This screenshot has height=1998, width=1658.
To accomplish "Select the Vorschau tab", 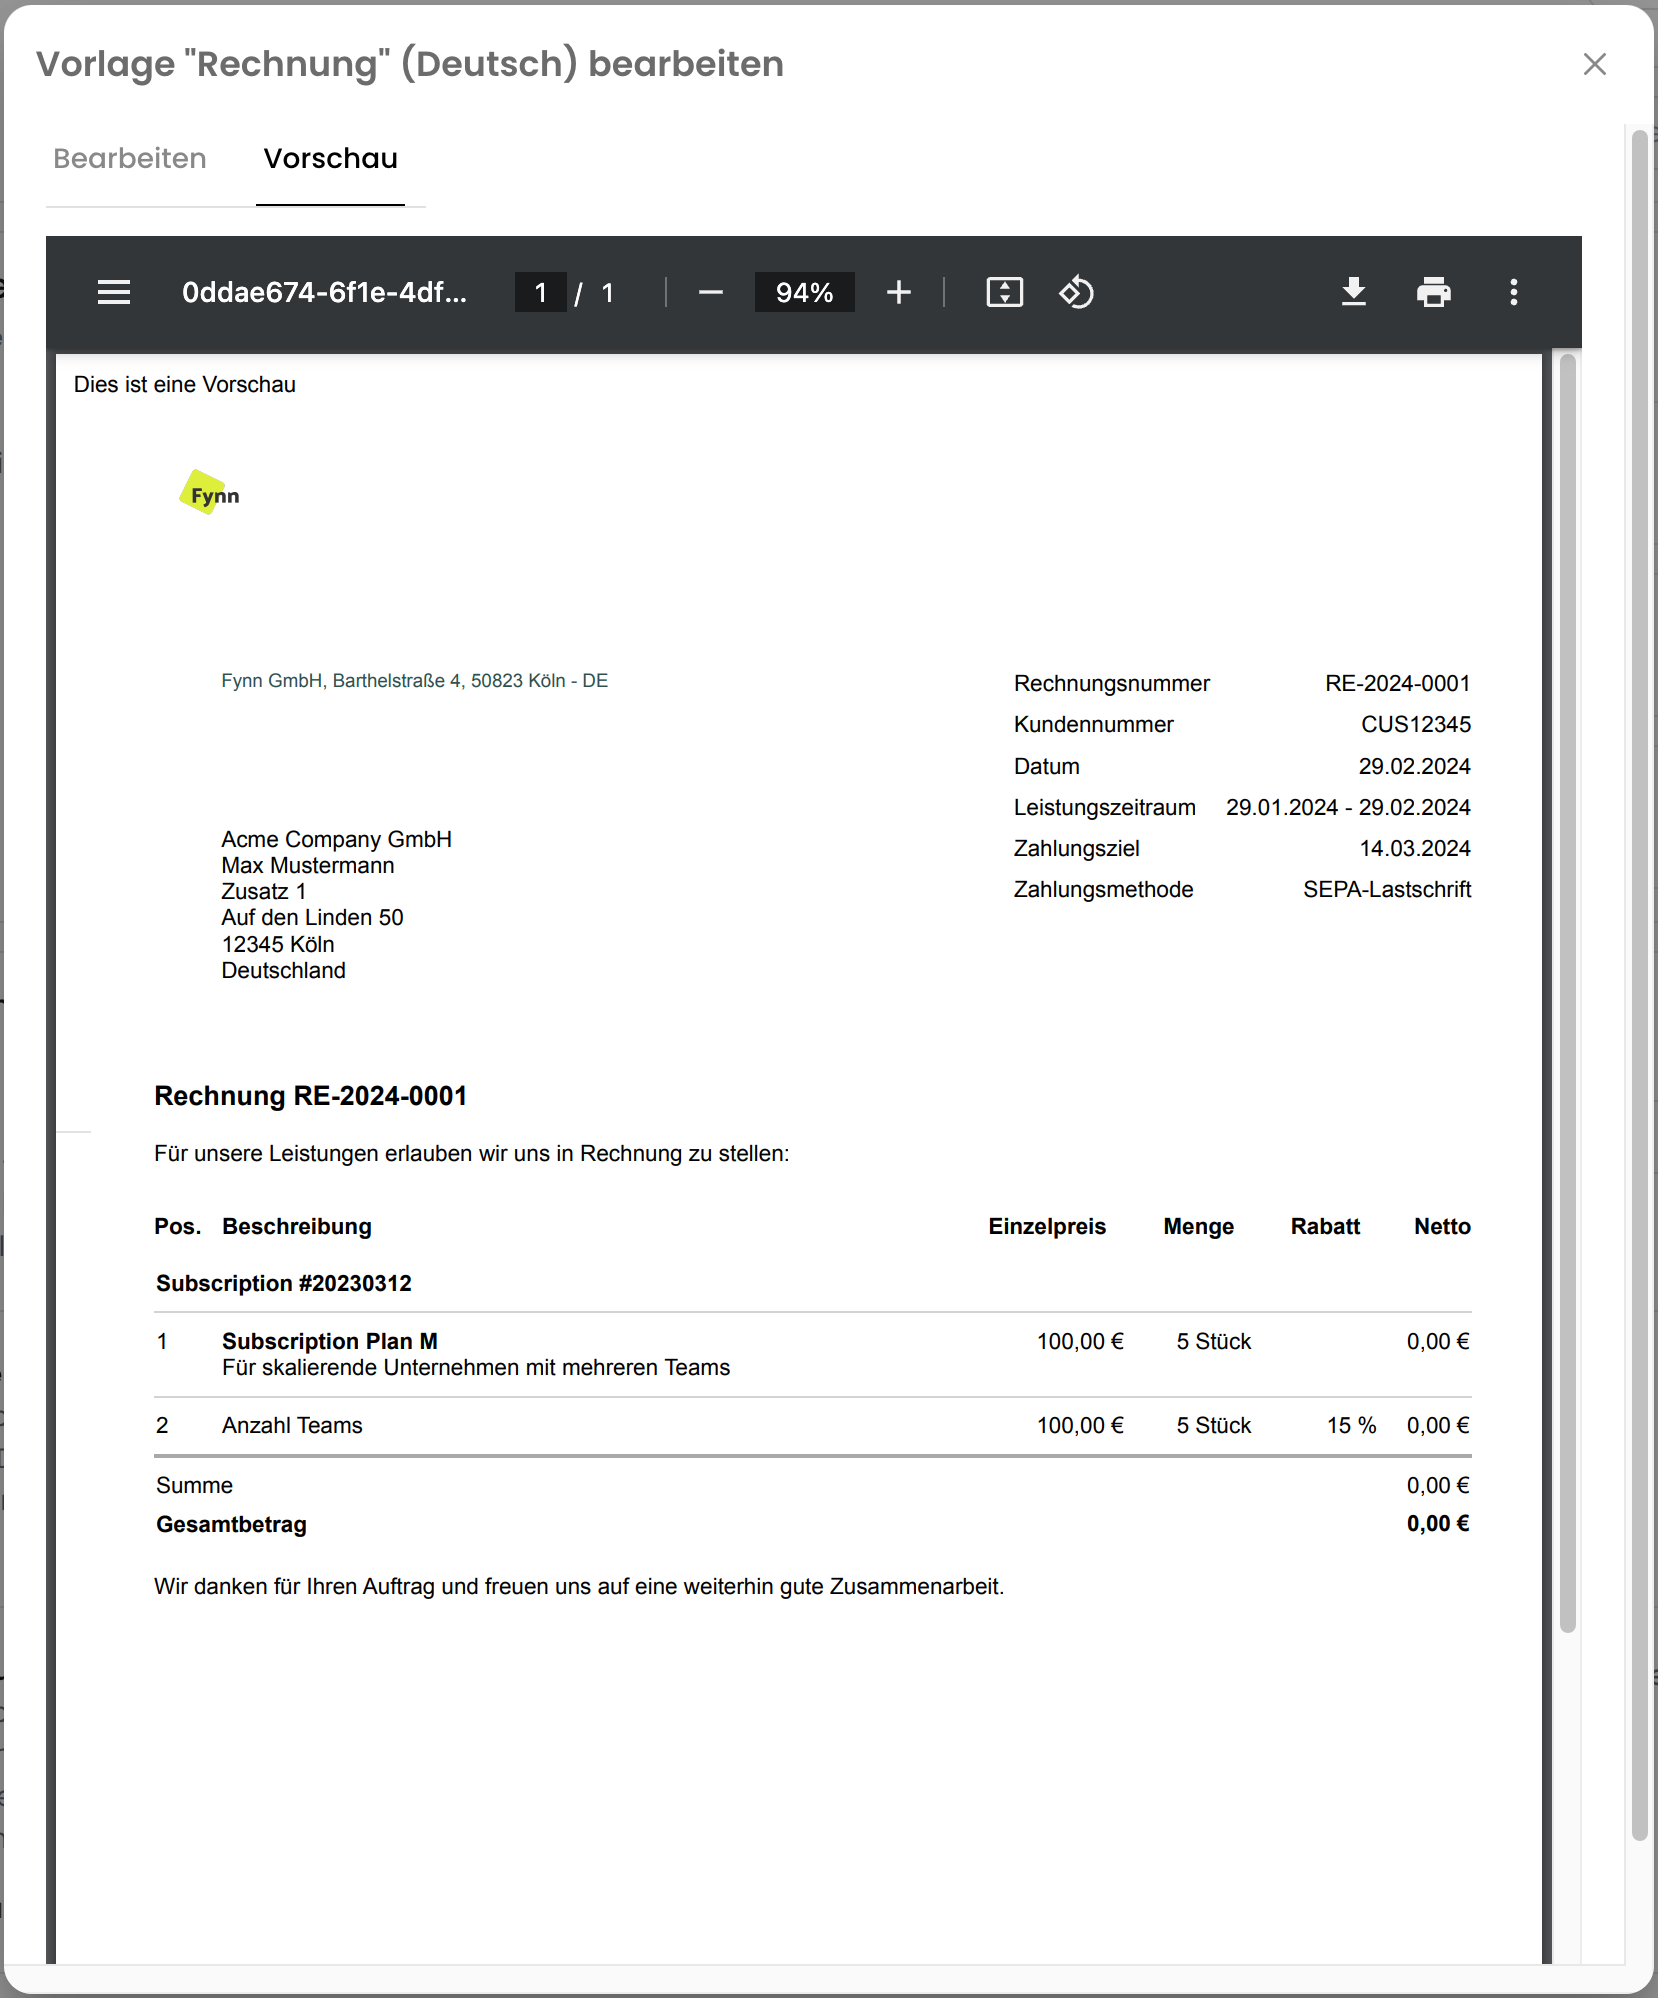I will [x=331, y=159].
